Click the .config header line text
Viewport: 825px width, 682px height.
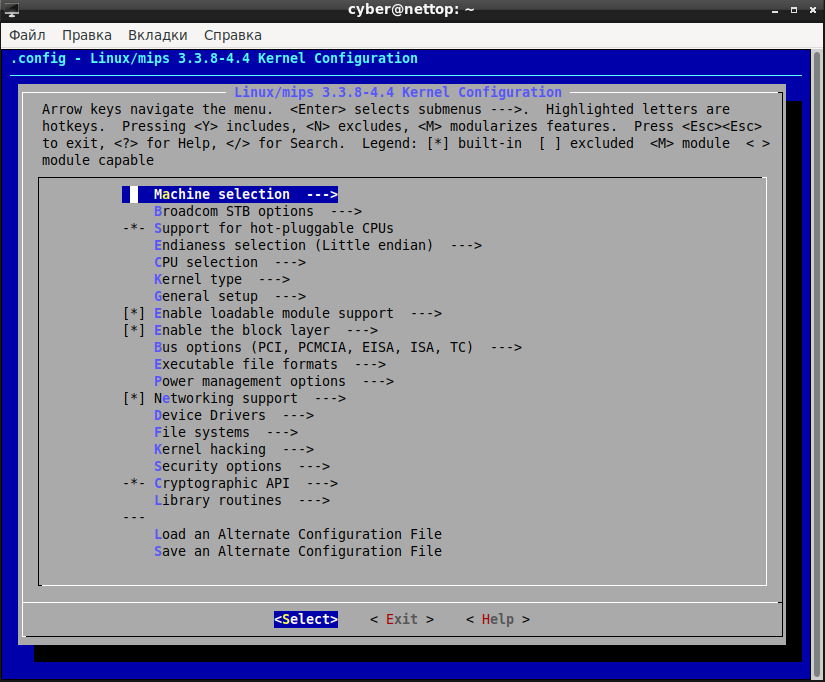point(214,58)
